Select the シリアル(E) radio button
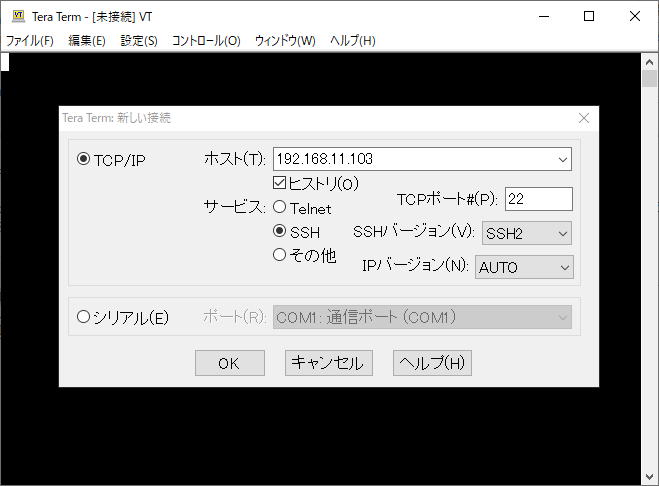Image resolution: width=659 pixels, height=486 pixels. [x=83, y=317]
